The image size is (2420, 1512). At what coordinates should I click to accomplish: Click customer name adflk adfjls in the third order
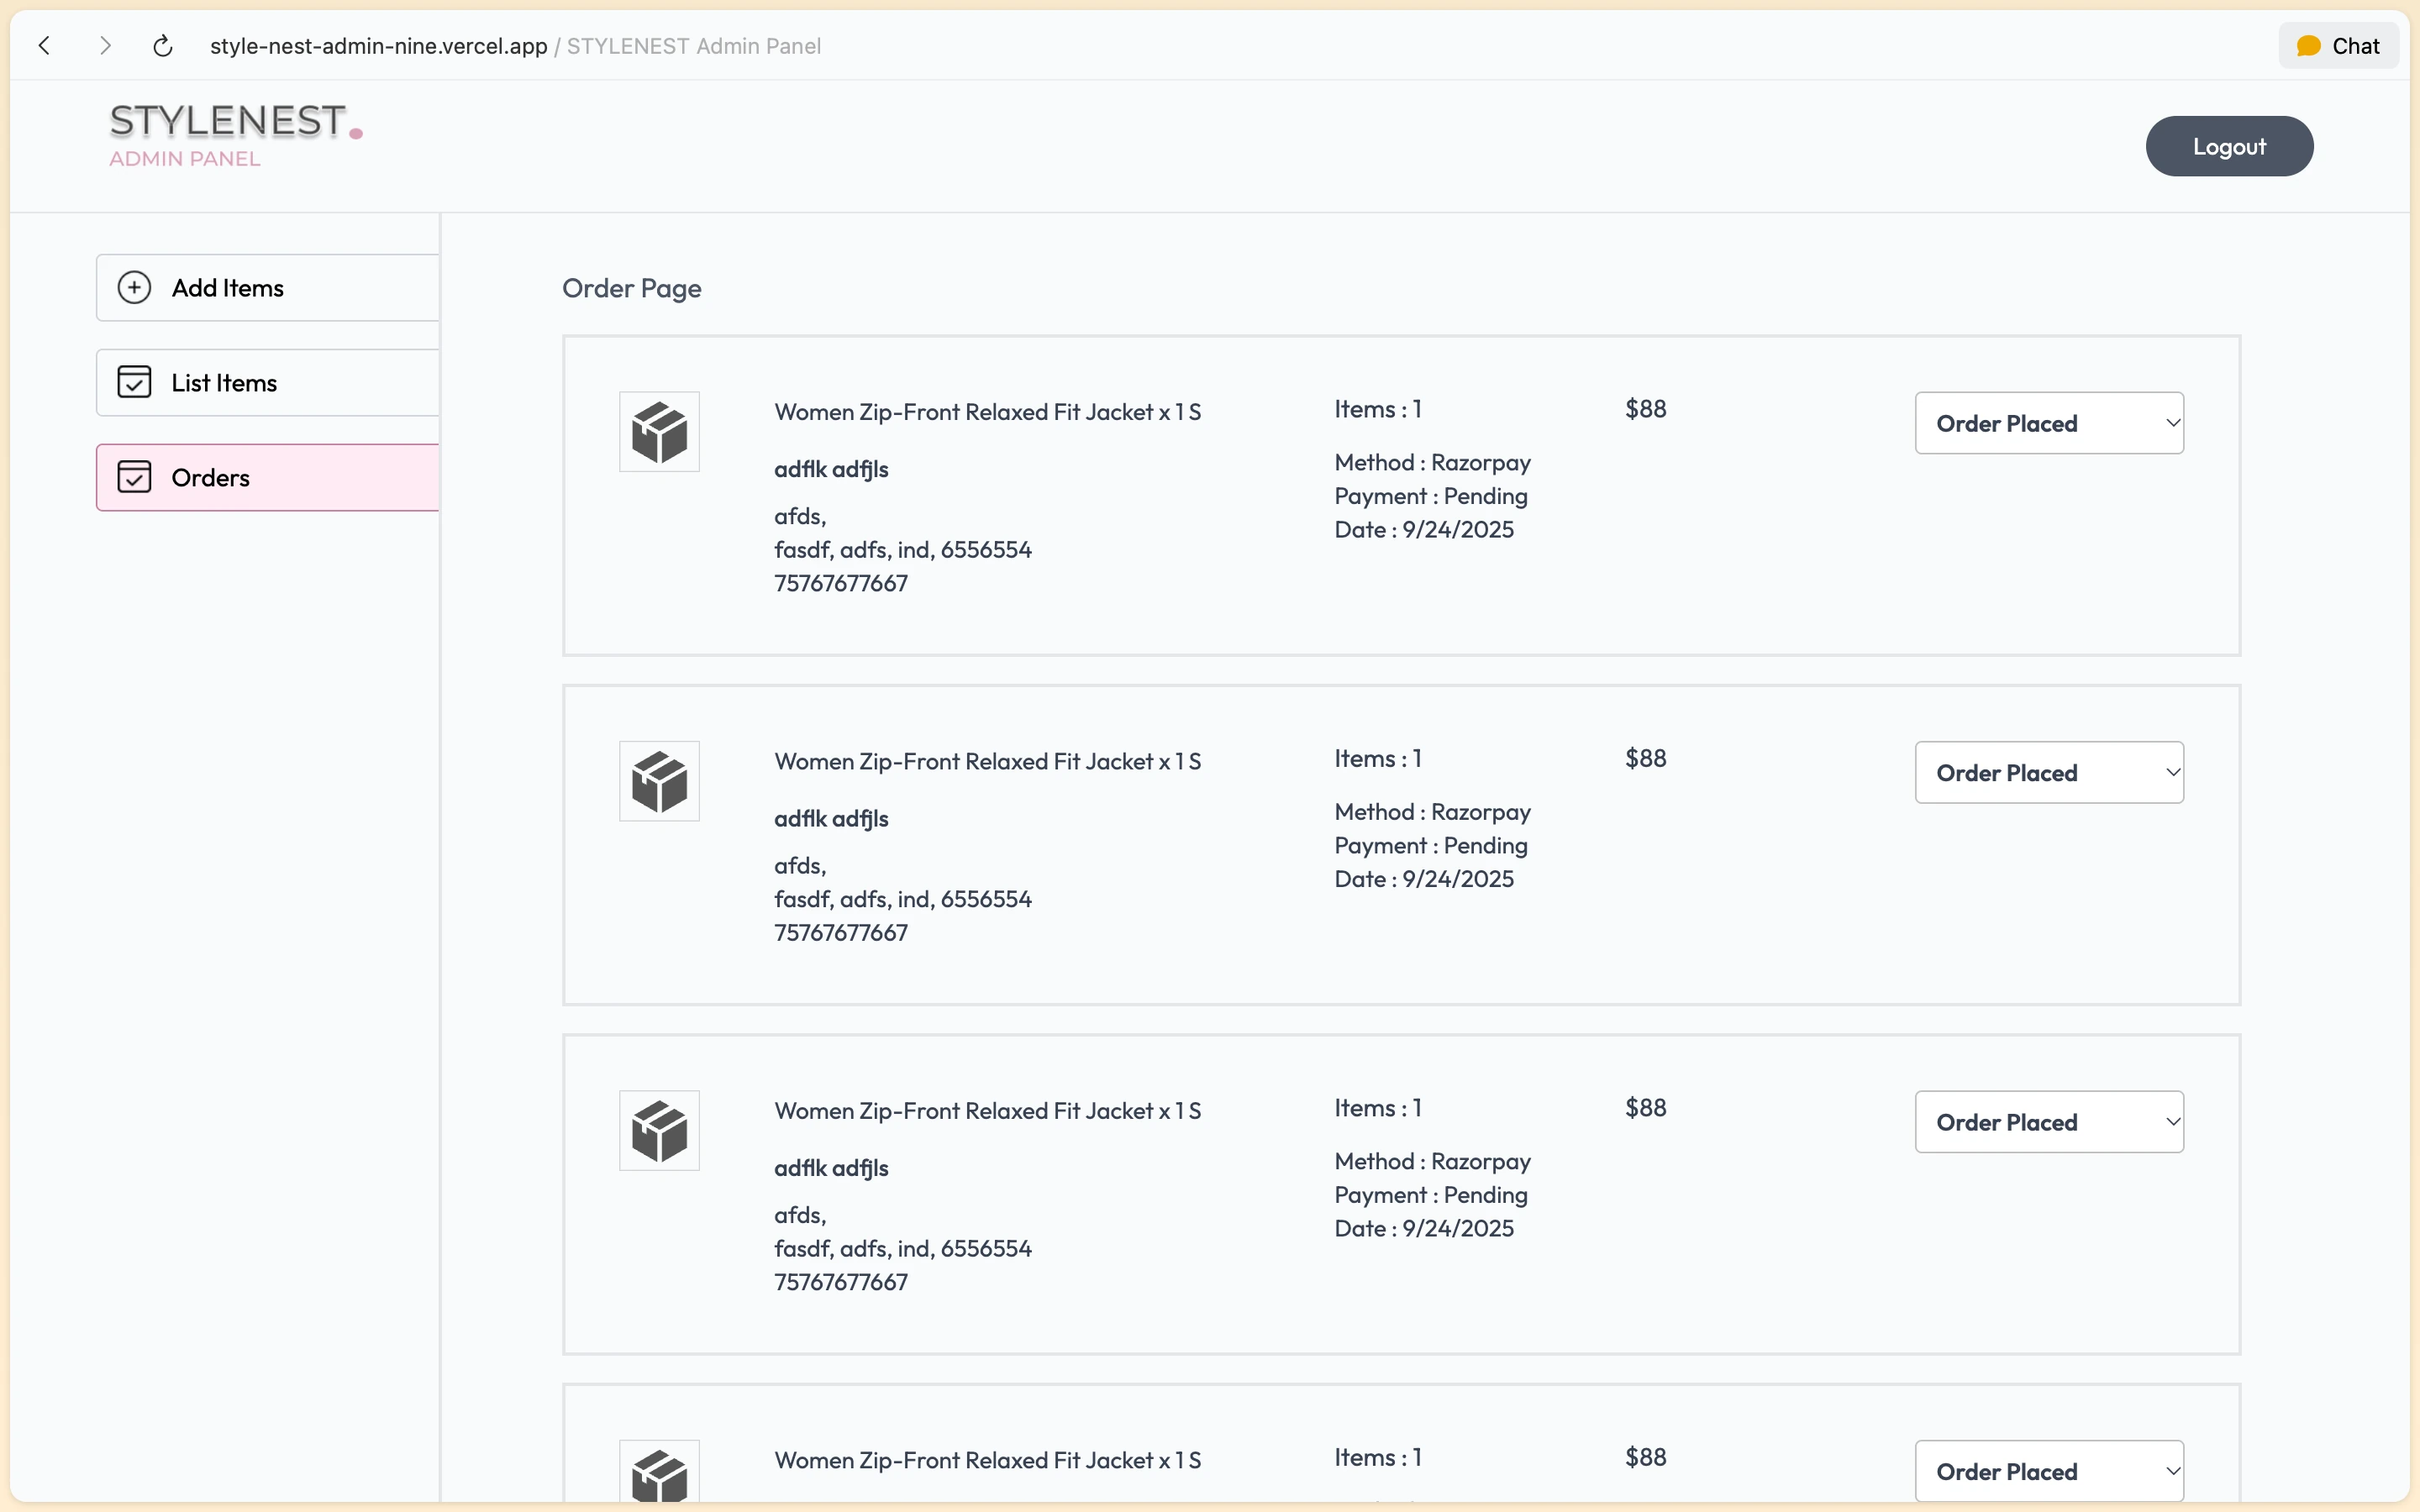[831, 1168]
